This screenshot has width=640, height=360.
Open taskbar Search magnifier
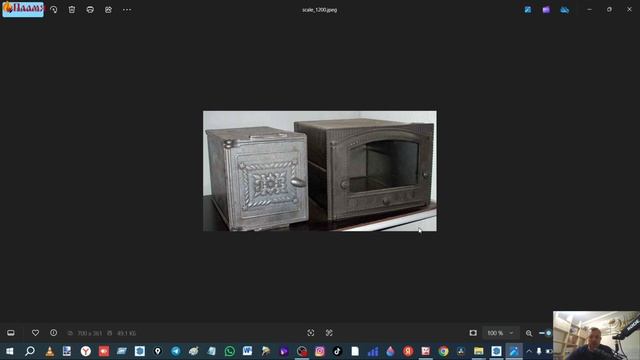tap(30, 351)
